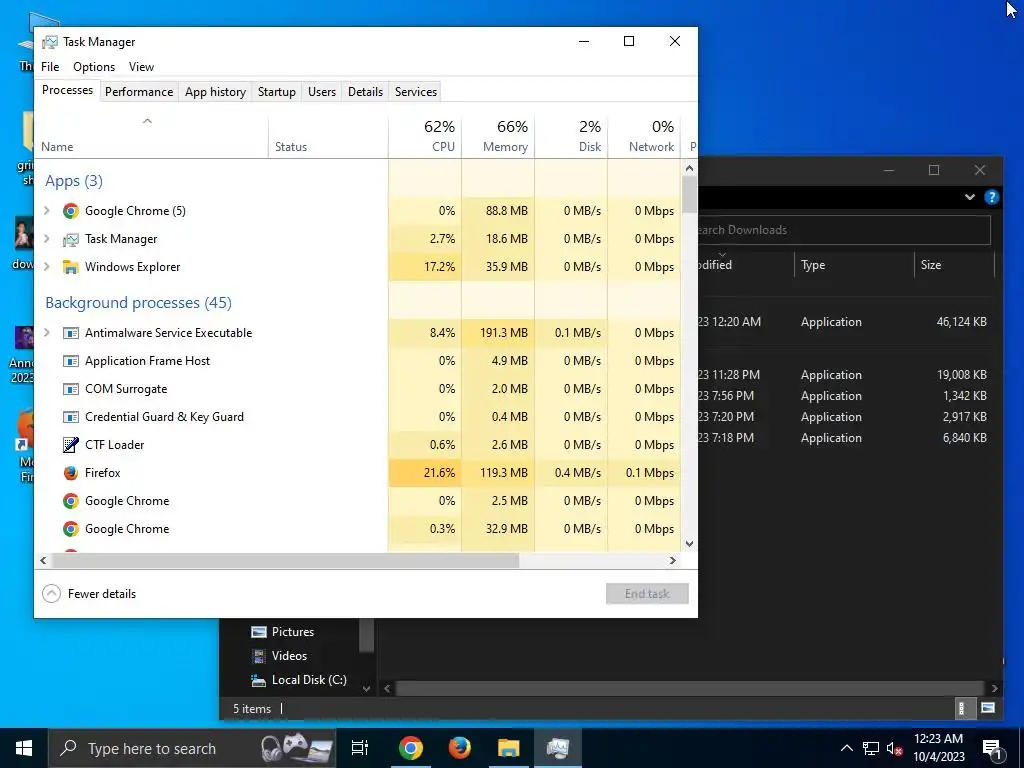Click the process list vertical scrollbar thumb

click(689, 195)
